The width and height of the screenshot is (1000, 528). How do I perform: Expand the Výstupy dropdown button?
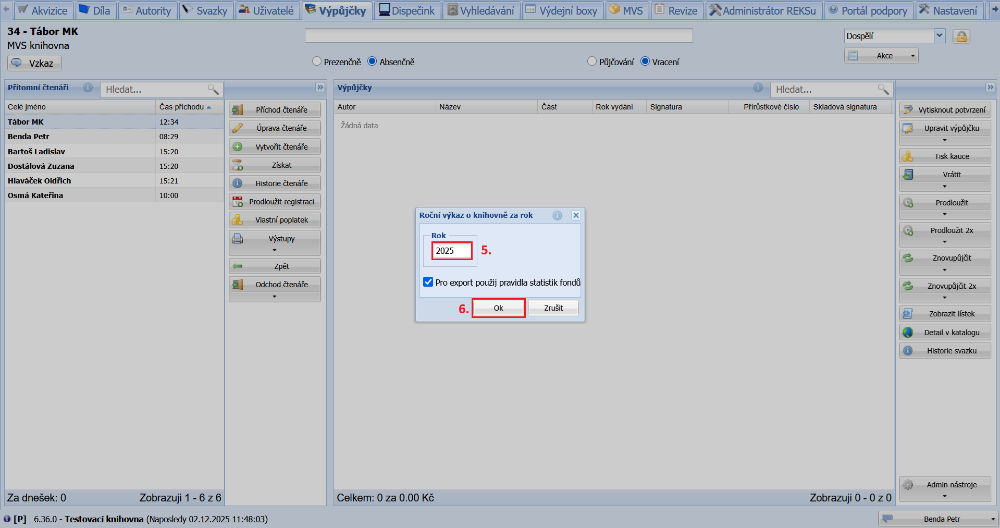(275, 242)
